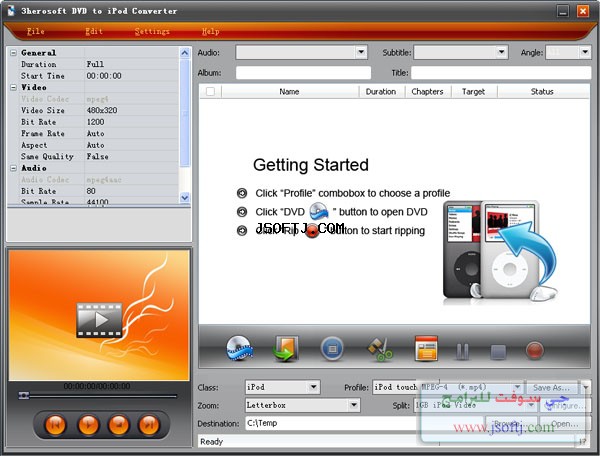Click properties panel scroll down arrow
This screenshot has width=600, height=456.
184,197
